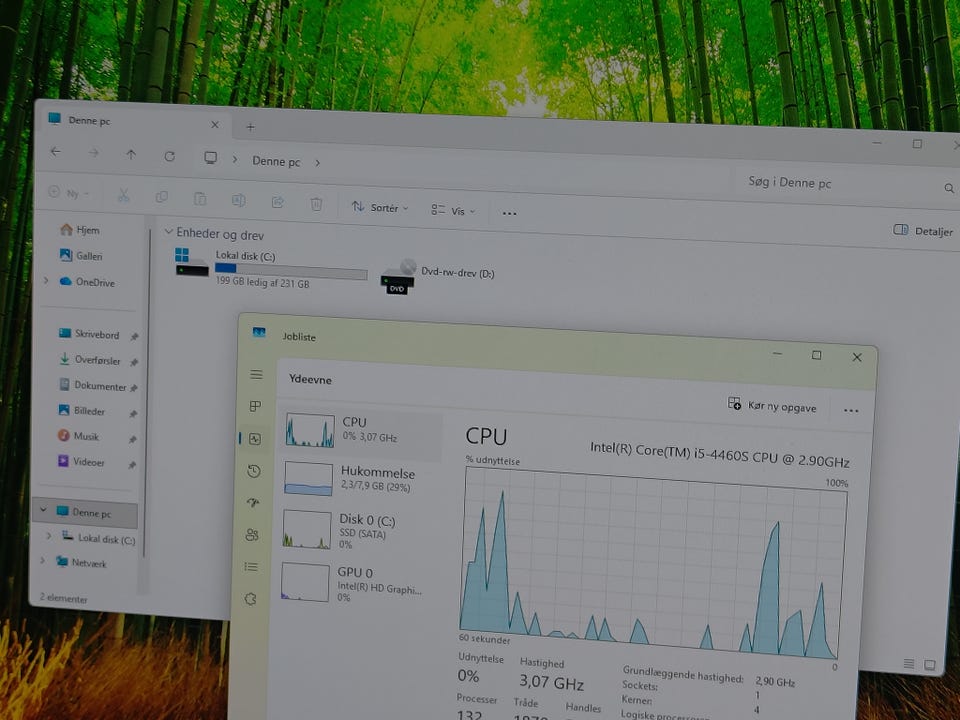The width and height of the screenshot is (960, 720).
Task: Open the Overførsler folder
Action: (89, 359)
